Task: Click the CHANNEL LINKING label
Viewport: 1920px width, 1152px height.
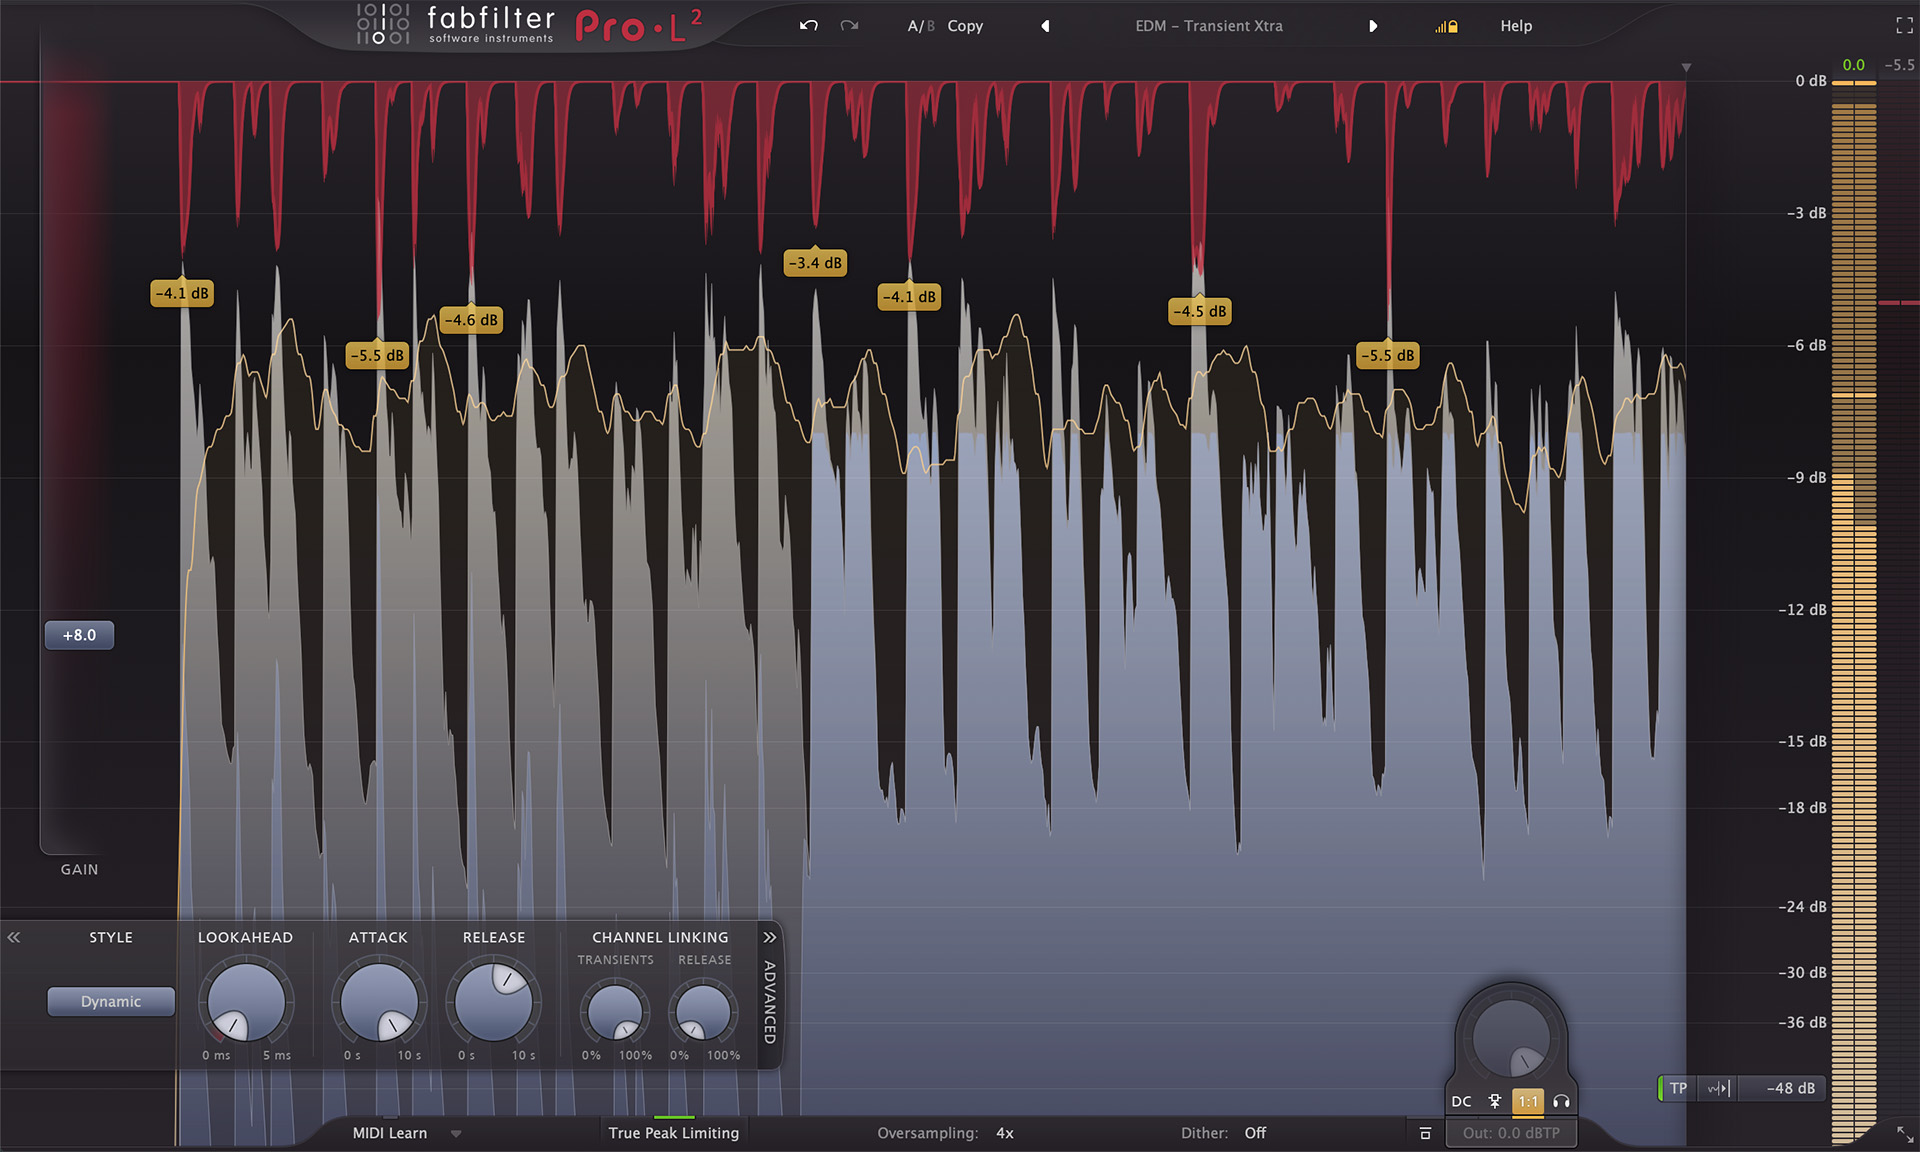Action: coord(660,937)
